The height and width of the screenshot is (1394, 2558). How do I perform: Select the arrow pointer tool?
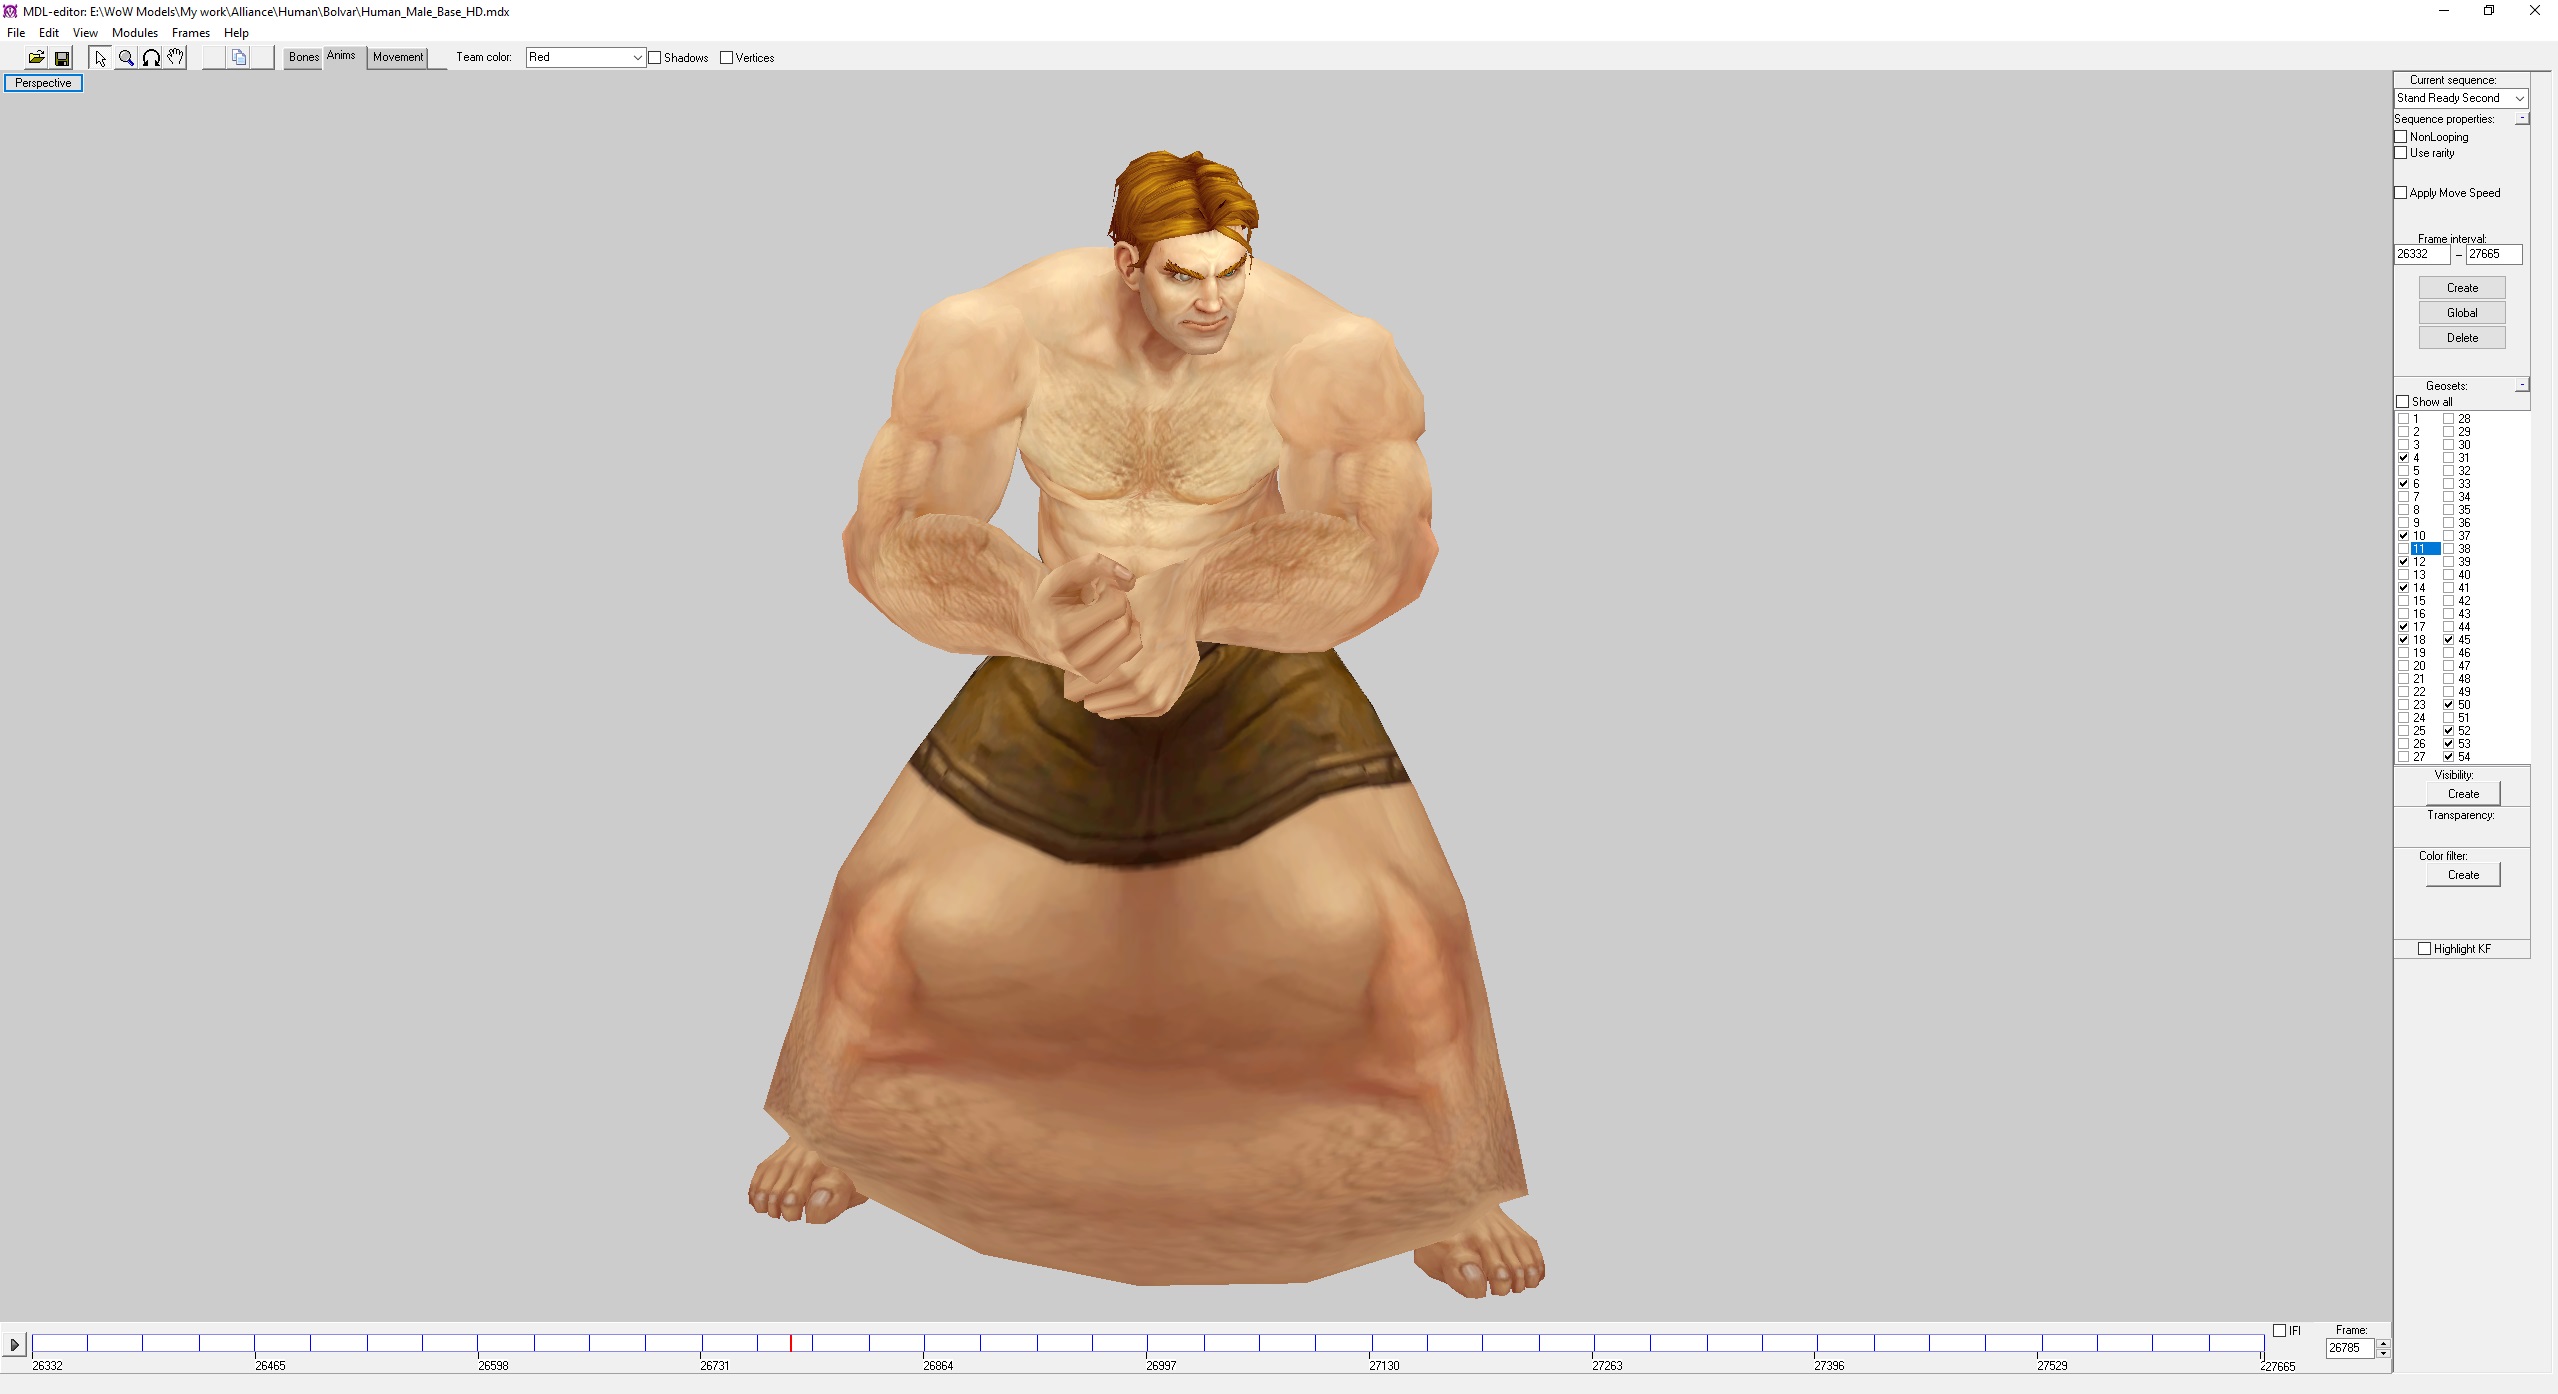click(x=100, y=58)
